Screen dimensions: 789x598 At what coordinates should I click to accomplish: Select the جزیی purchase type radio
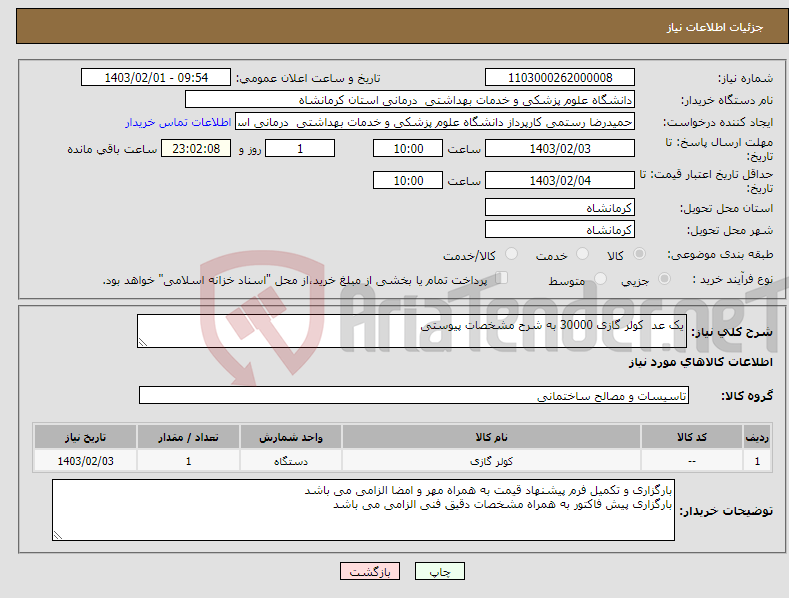[x=664, y=278]
